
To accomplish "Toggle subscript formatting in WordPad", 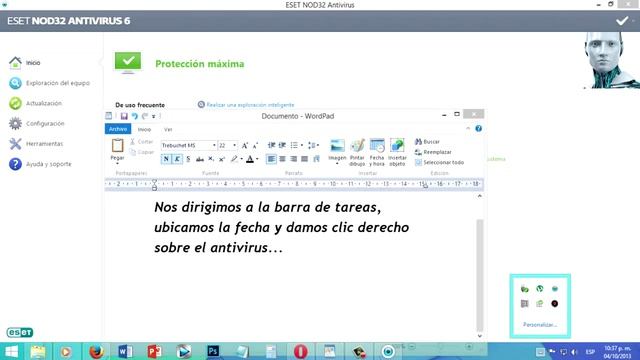I will pos(211,159).
